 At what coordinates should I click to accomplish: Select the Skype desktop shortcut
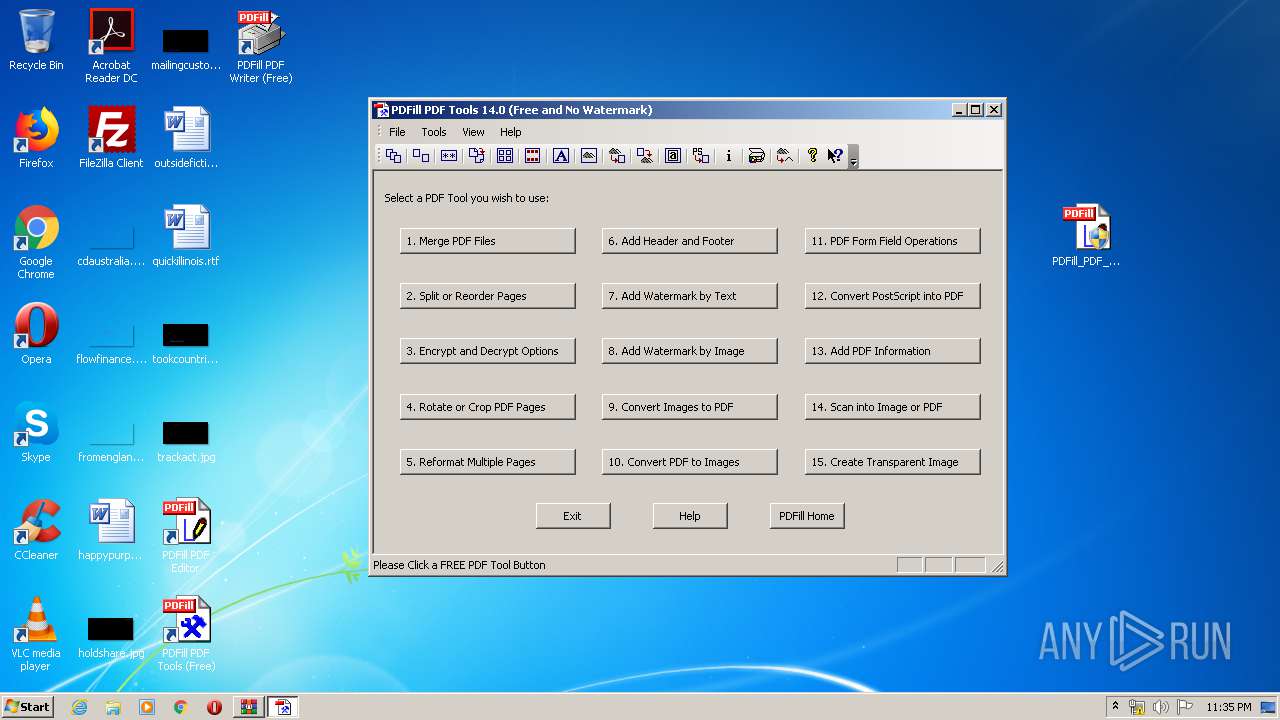[36, 432]
